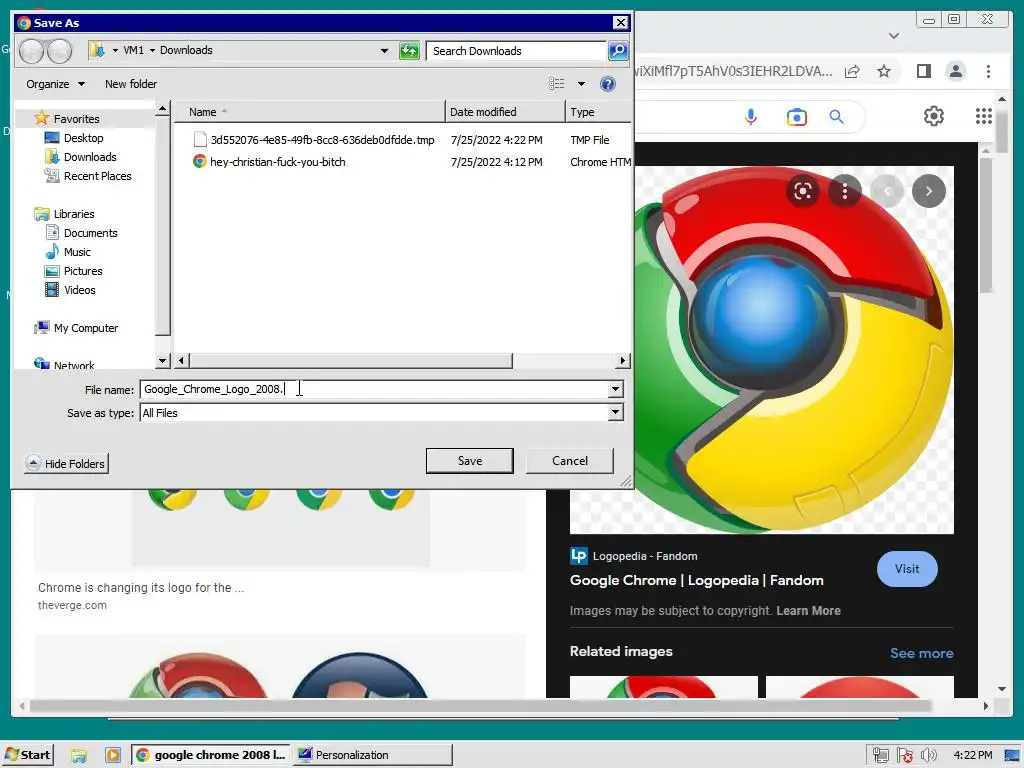Screen dimensions: 1024x768
Task: Create a New folder
Action: click(131, 84)
